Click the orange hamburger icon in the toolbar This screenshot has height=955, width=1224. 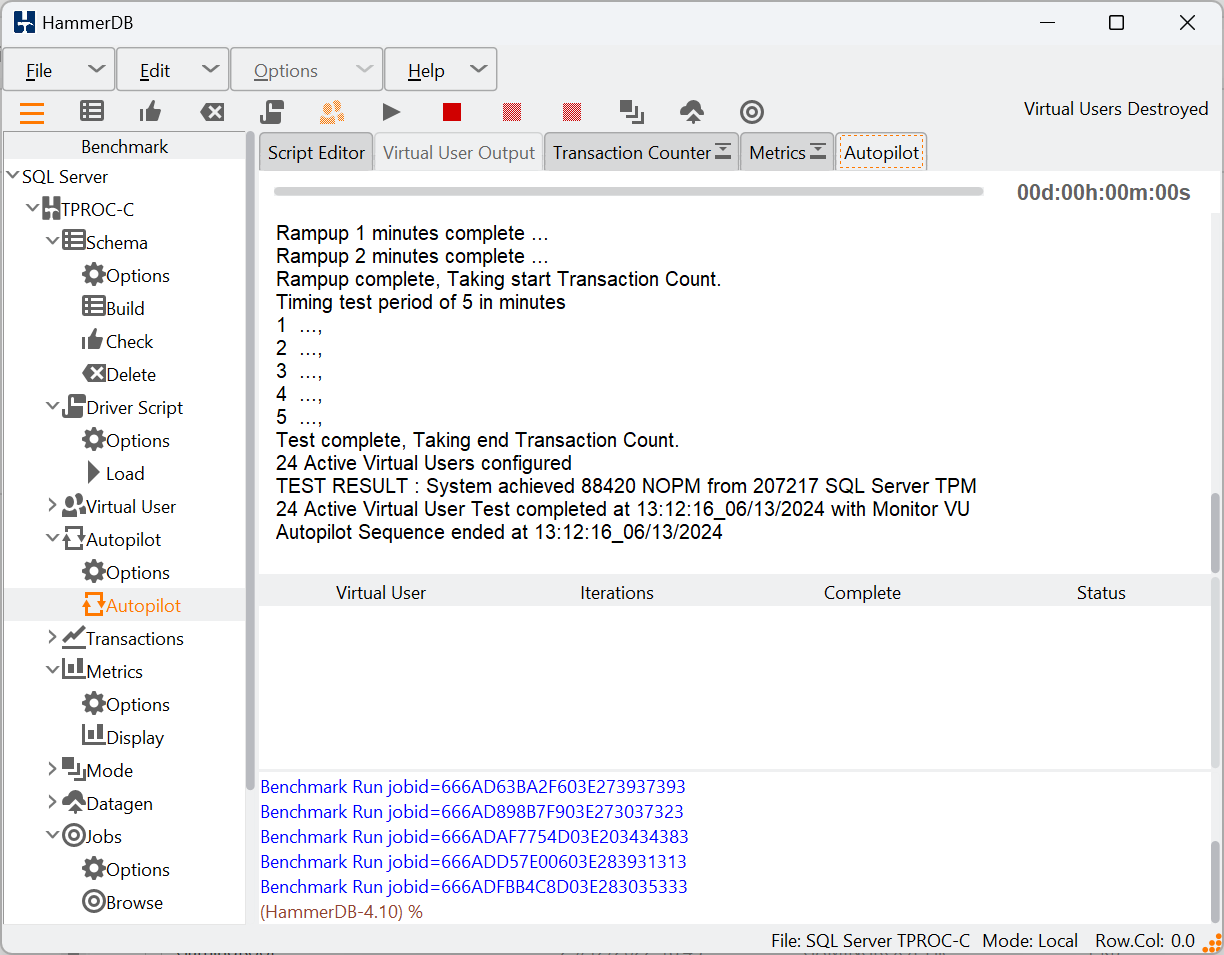click(32, 111)
